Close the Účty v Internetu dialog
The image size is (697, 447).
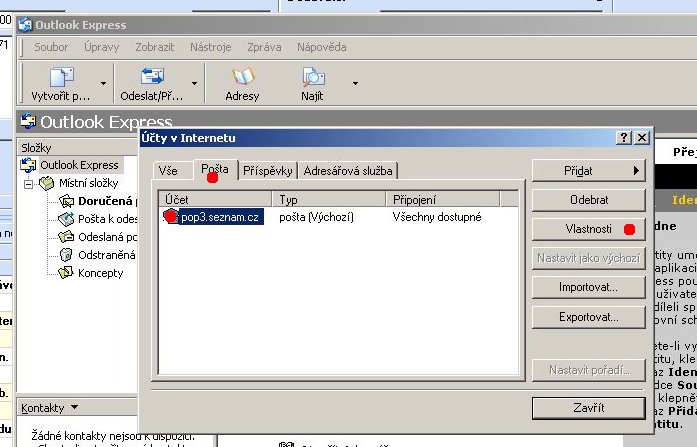[x=642, y=138]
